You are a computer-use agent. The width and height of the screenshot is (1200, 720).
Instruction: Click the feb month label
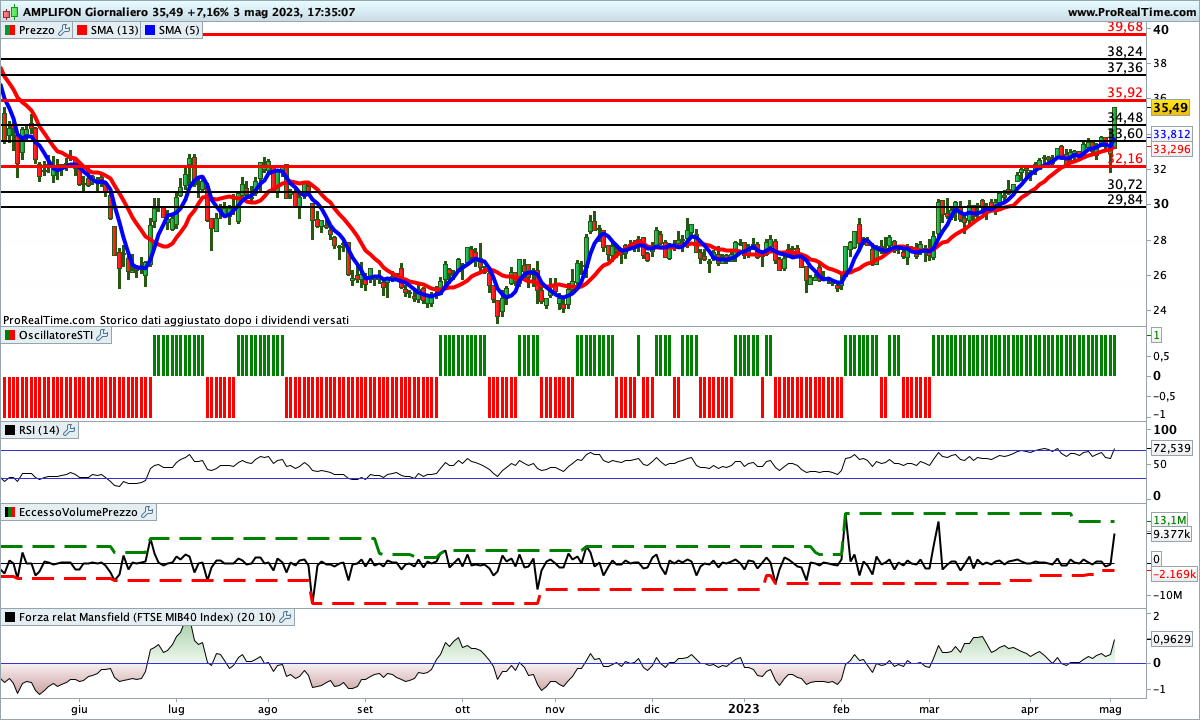pyautogui.click(x=842, y=708)
